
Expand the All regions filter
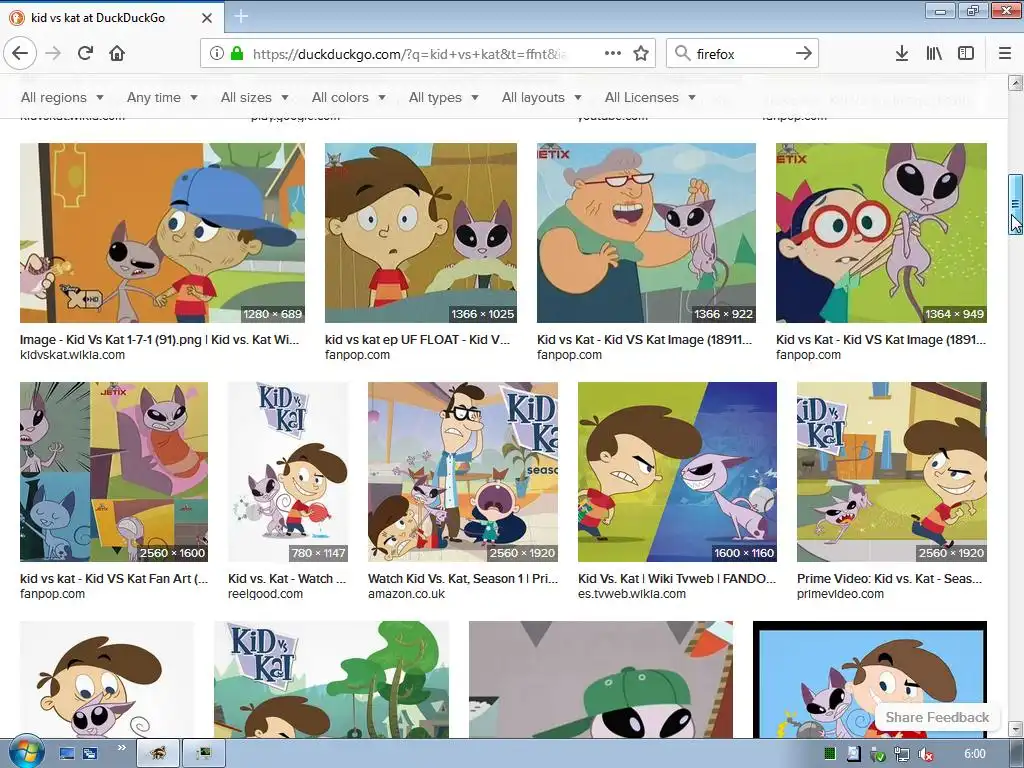pyautogui.click(x=63, y=97)
